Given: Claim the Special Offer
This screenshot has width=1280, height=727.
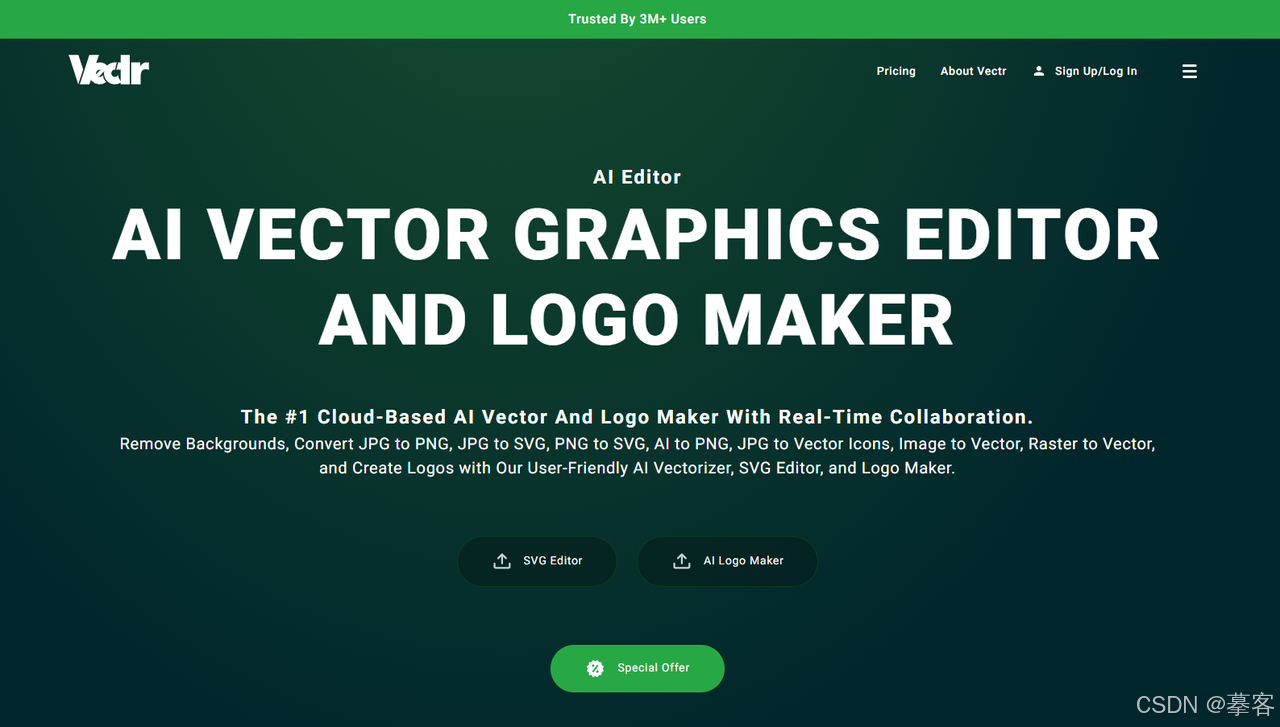Looking at the screenshot, I should click(637, 668).
